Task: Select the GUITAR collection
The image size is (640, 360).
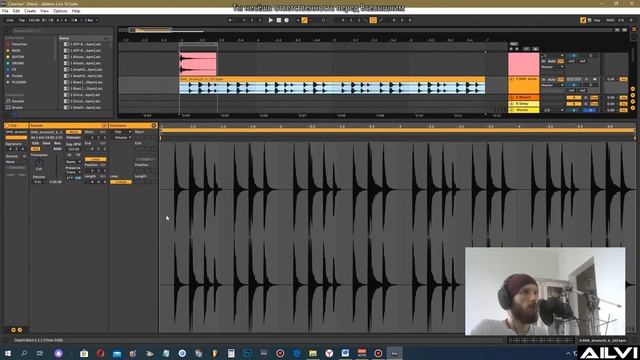Action: click(18, 57)
